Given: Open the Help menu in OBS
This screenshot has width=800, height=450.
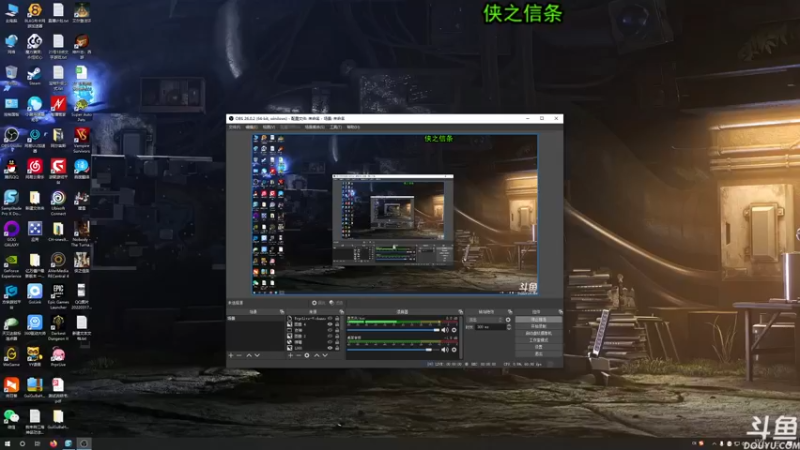Looking at the screenshot, I should (353, 127).
